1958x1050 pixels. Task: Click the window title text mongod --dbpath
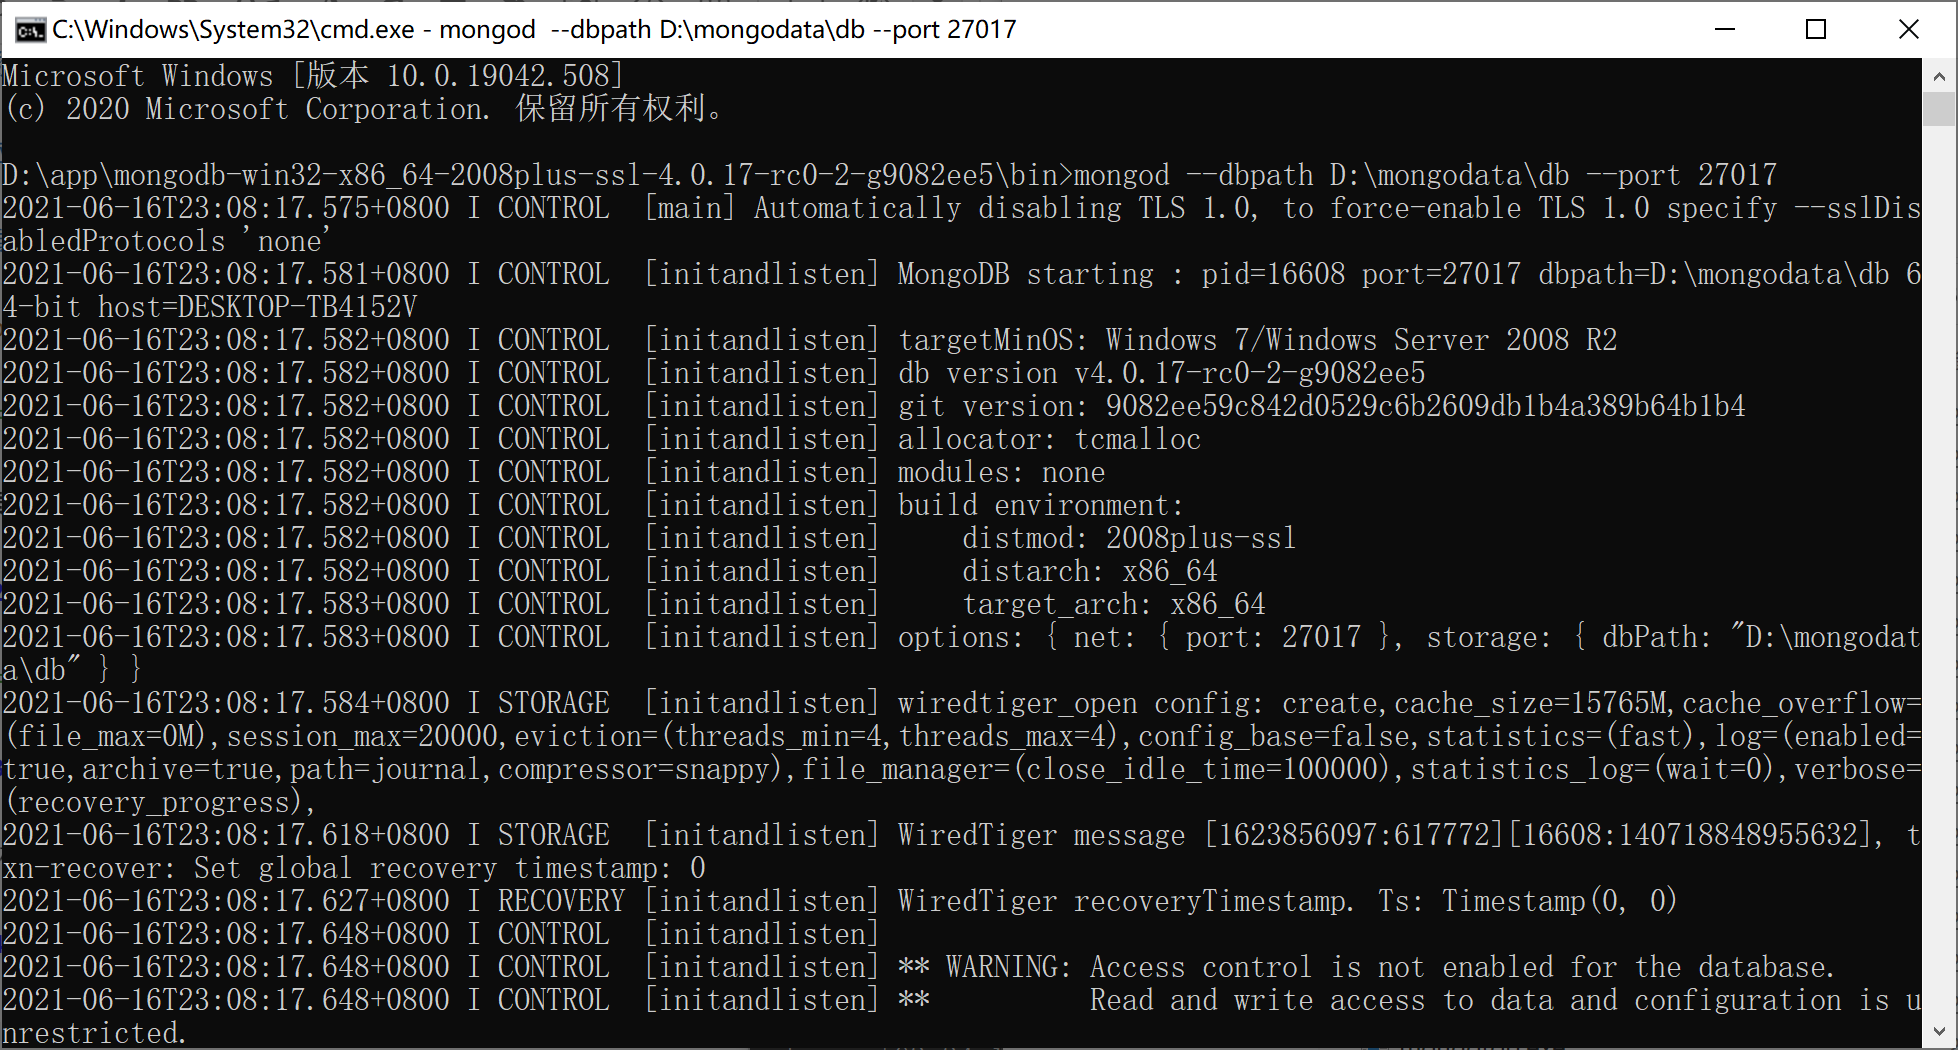click(534, 30)
